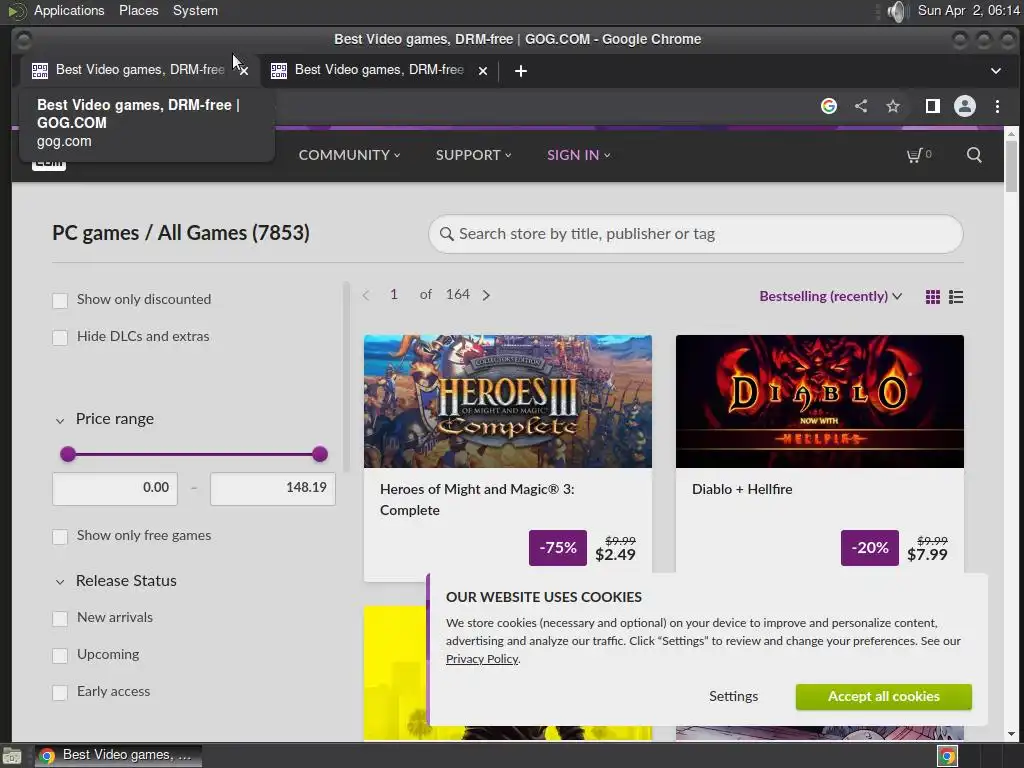Close the second GOG tab
This screenshot has height=768, width=1024.
(483, 71)
